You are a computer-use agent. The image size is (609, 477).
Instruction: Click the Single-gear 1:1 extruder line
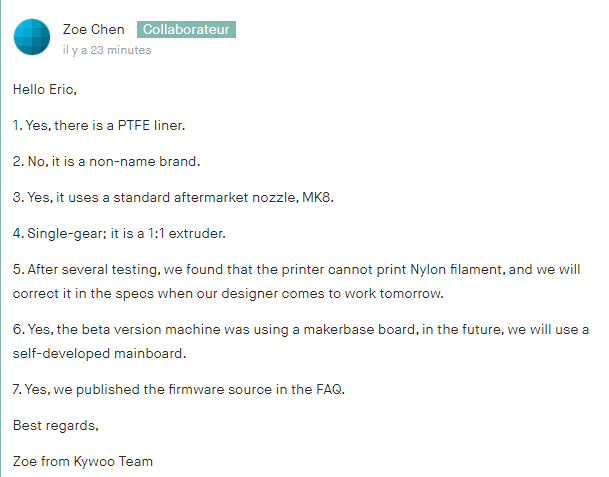point(119,233)
